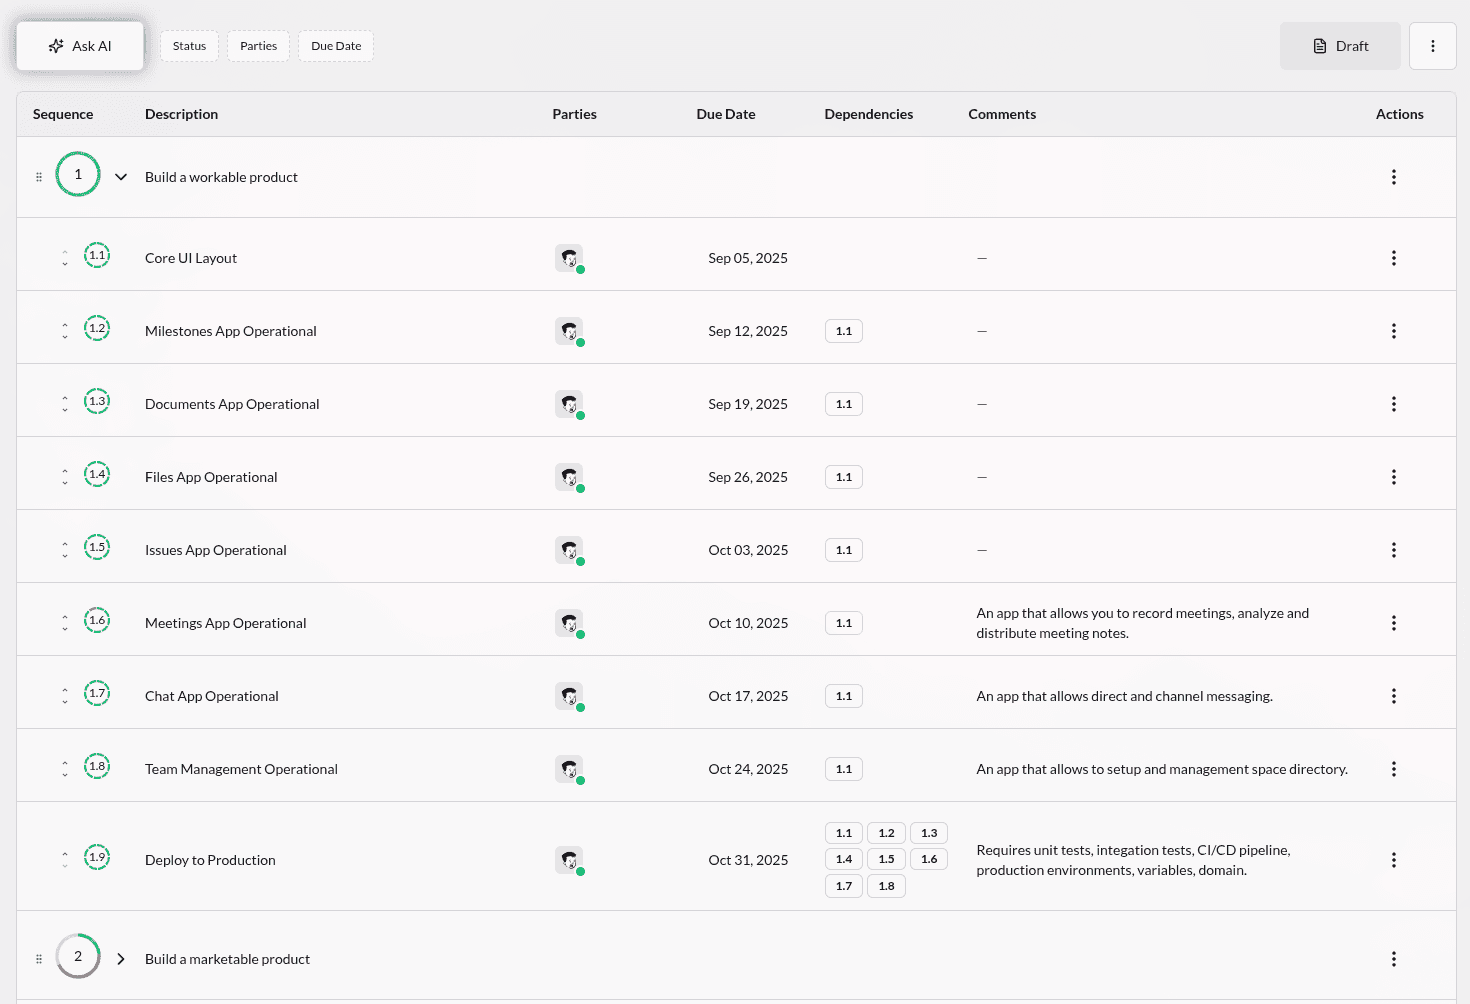Click the sequence 2 progress circle
This screenshot has height=1004, width=1470.
(x=78, y=956)
